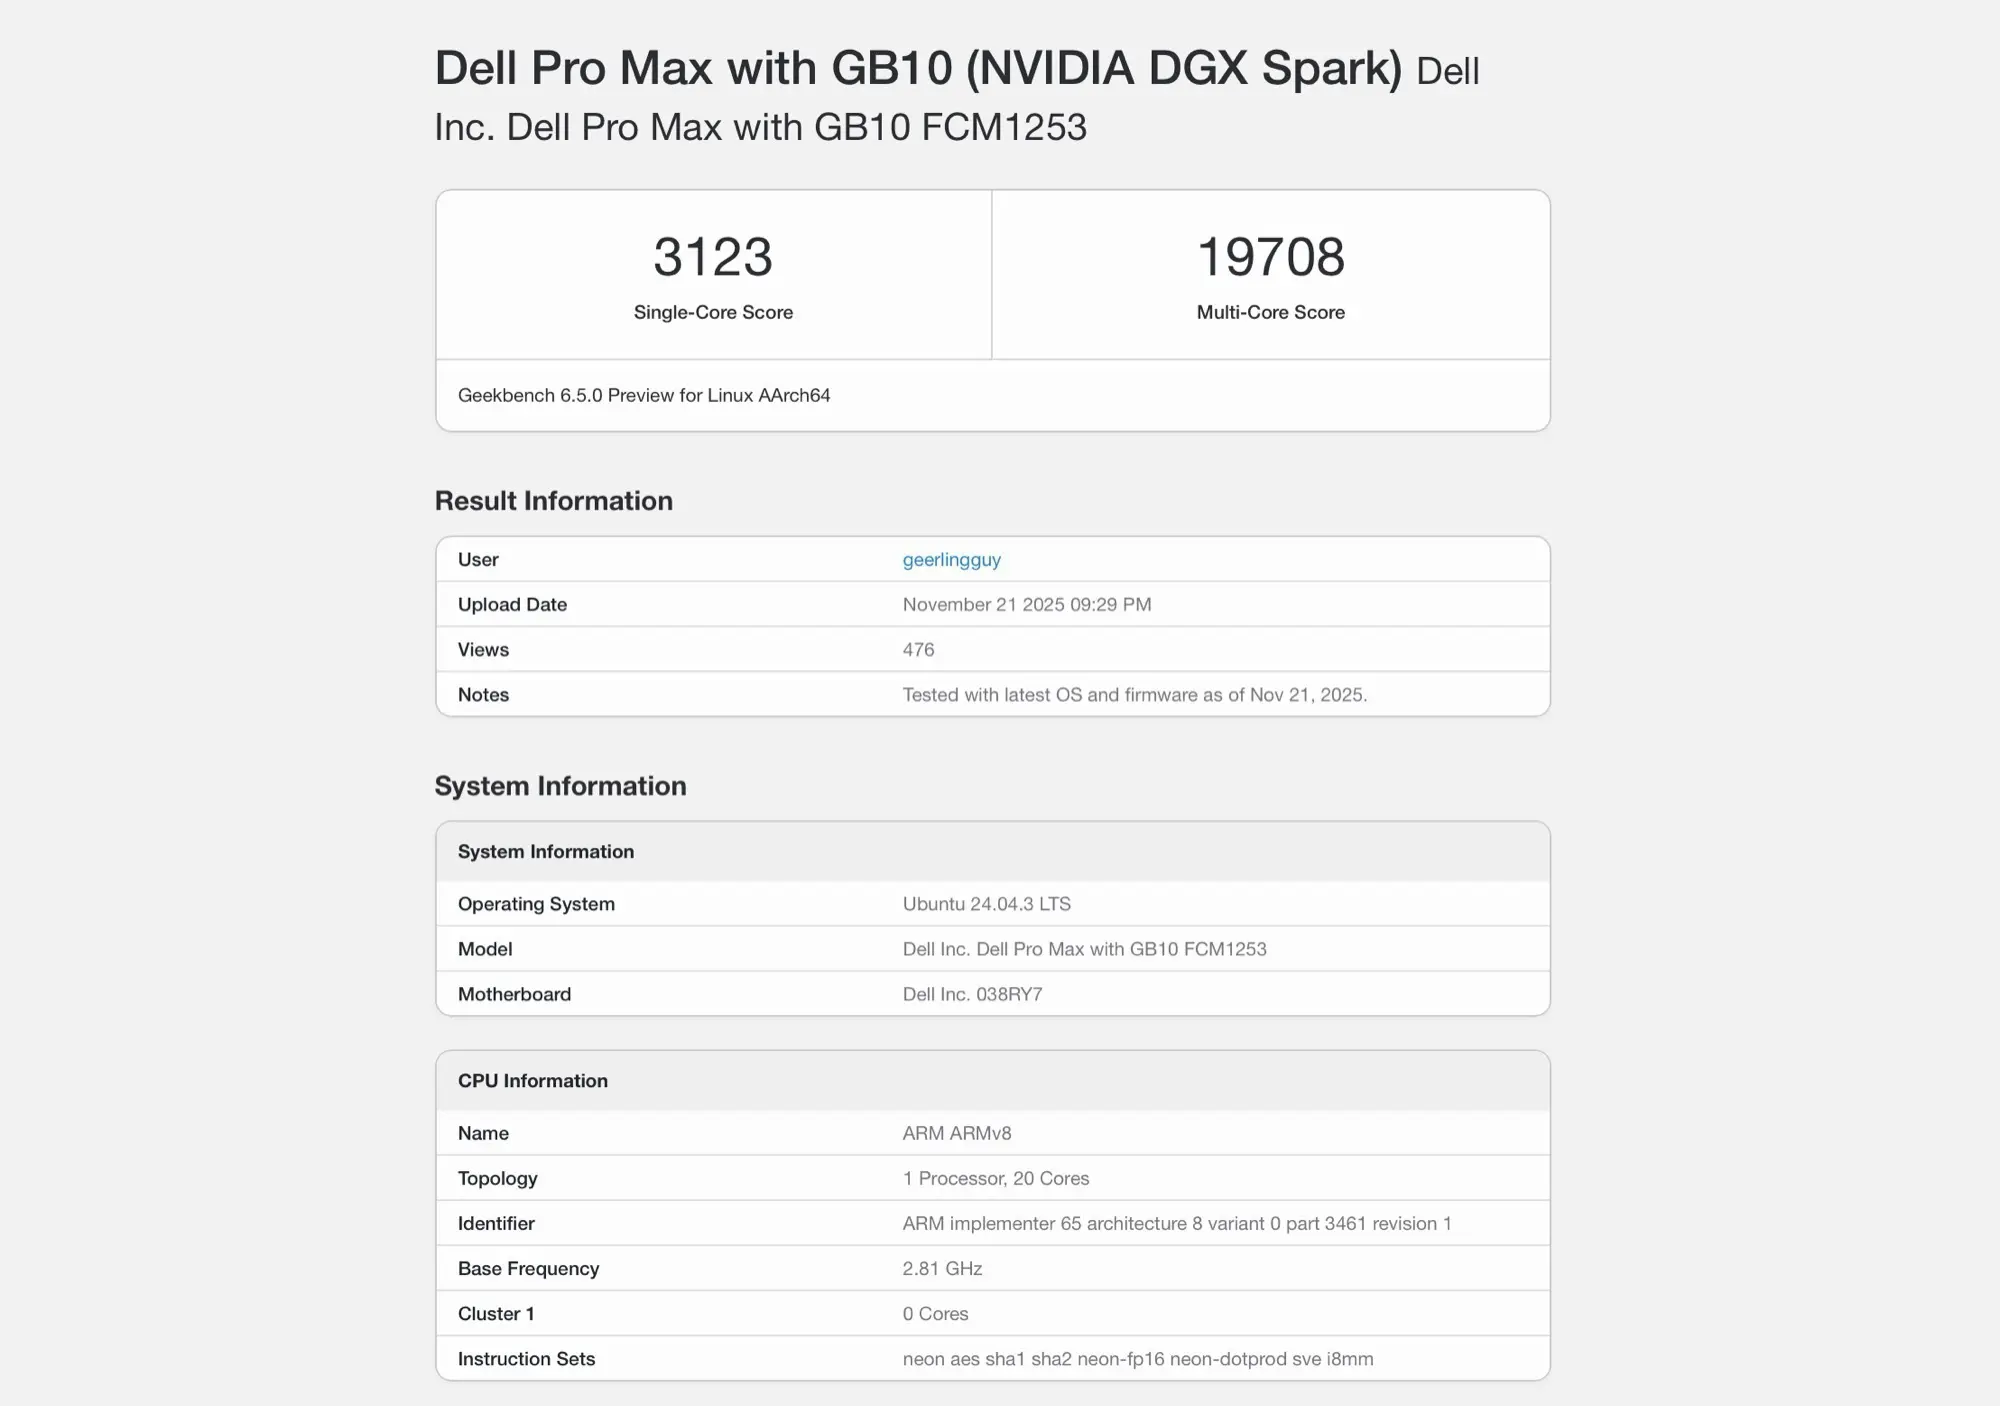Open the geerlingguy user profile link

pyautogui.click(x=951, y=560)
